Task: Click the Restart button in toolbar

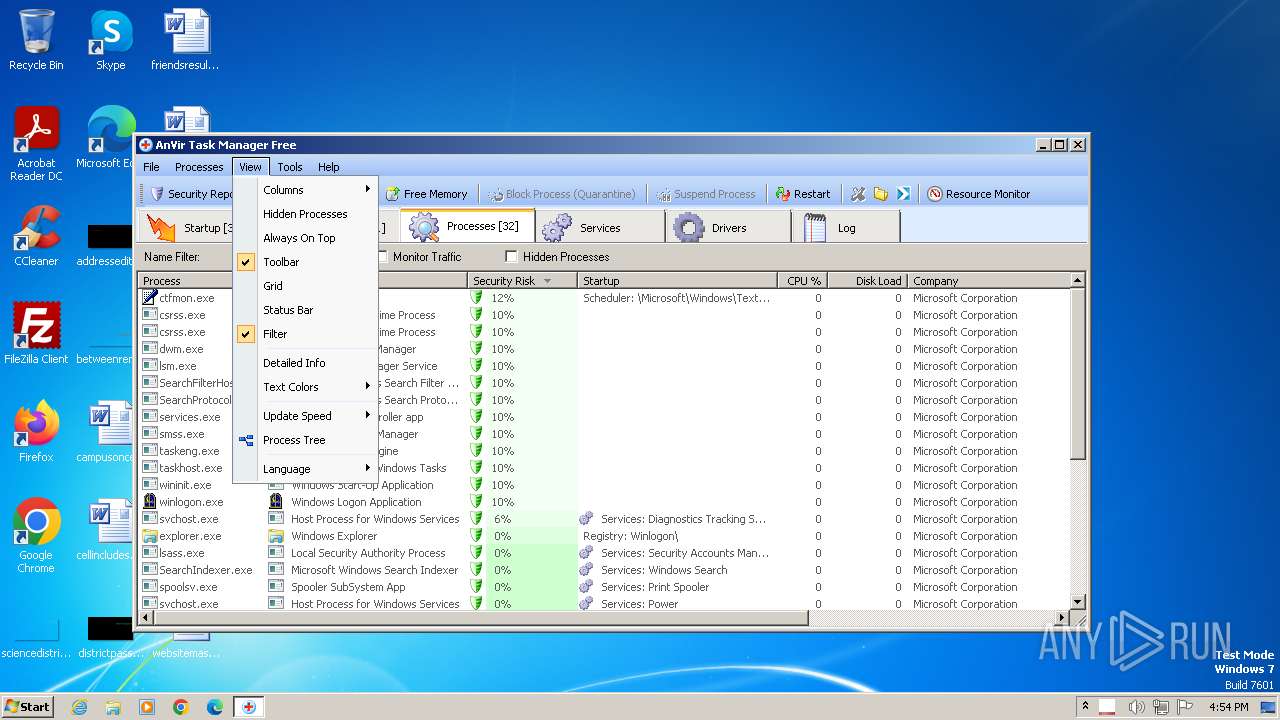Action: click(x=802, y=194)
